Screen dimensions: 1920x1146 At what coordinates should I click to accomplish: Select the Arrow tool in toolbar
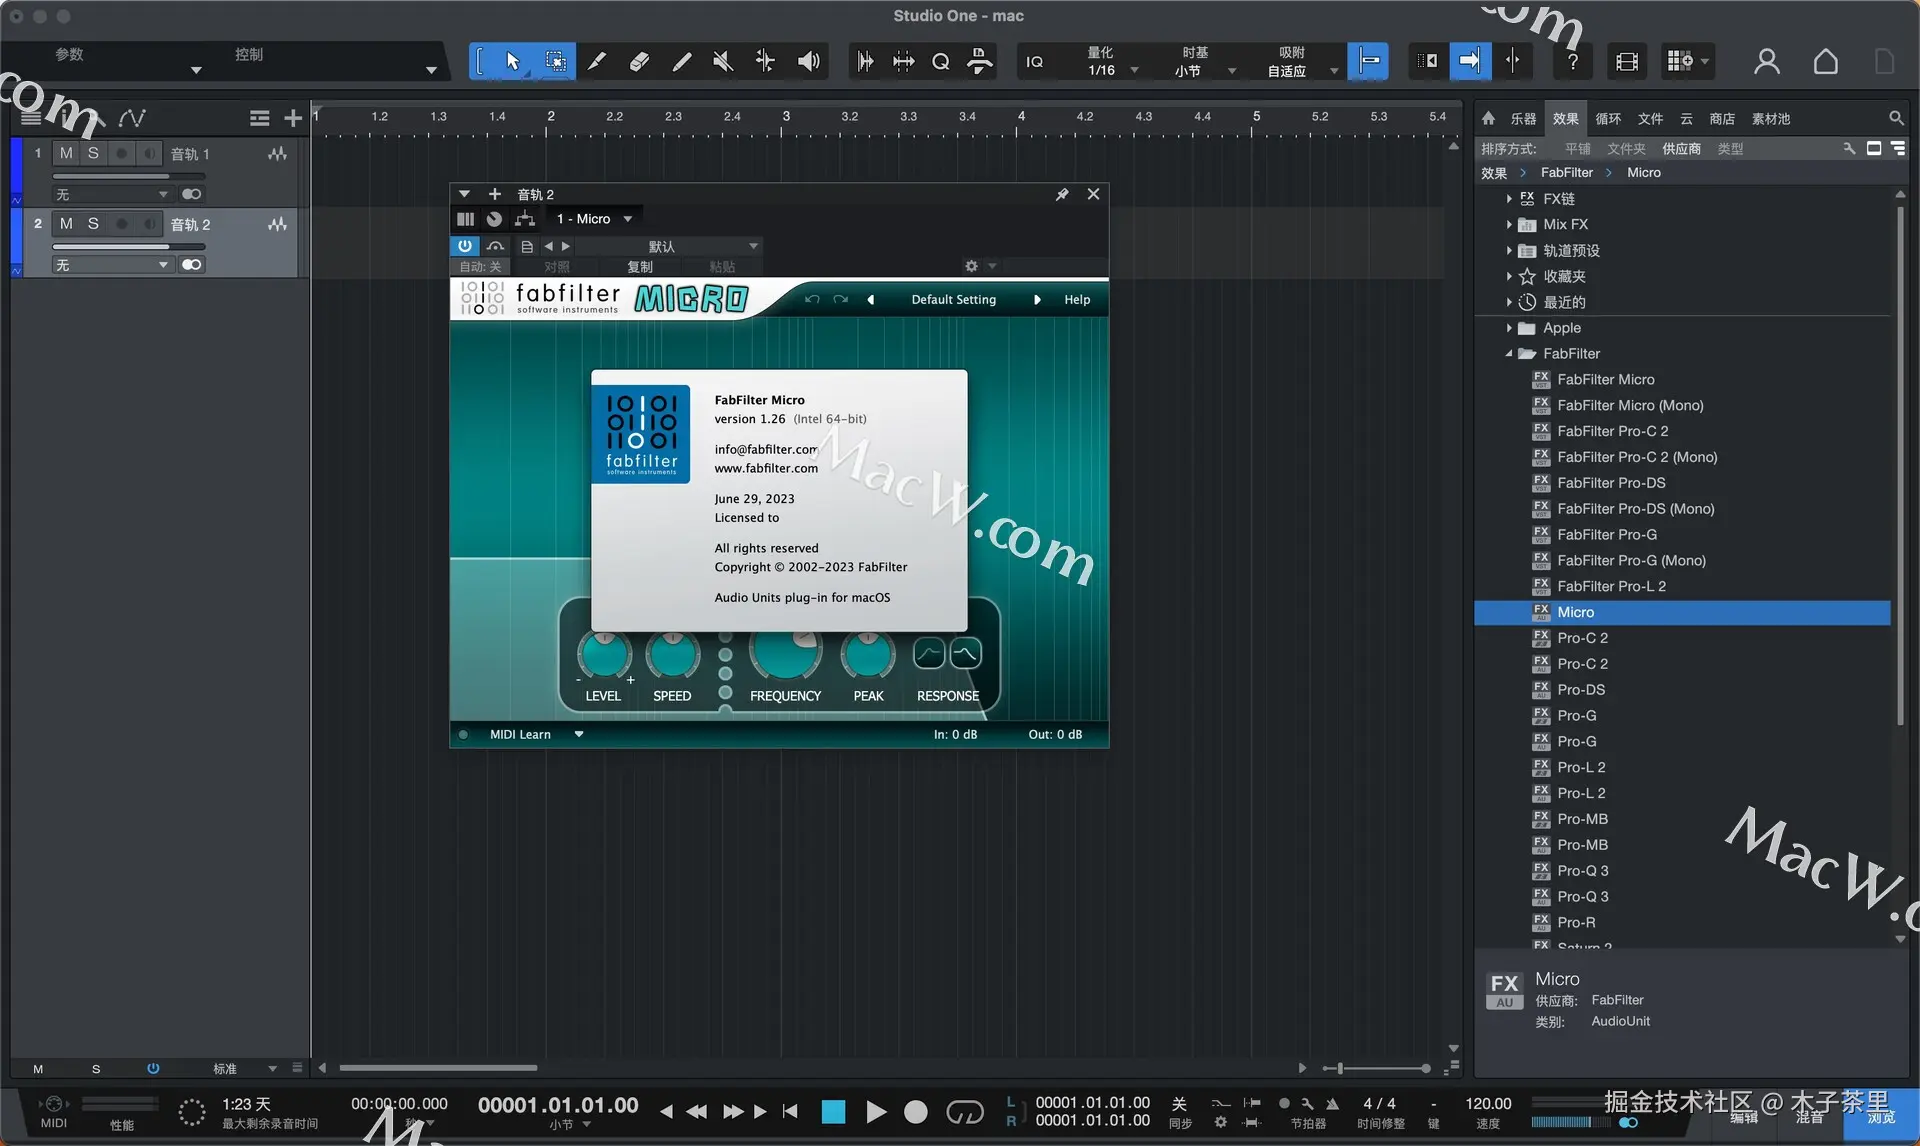[512, 62]
